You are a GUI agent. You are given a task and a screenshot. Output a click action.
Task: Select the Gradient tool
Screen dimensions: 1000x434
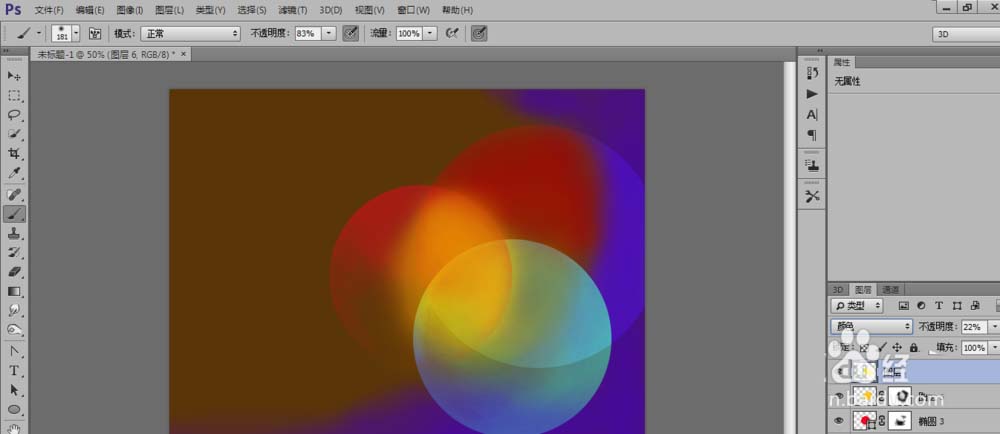tap(14, 291)
